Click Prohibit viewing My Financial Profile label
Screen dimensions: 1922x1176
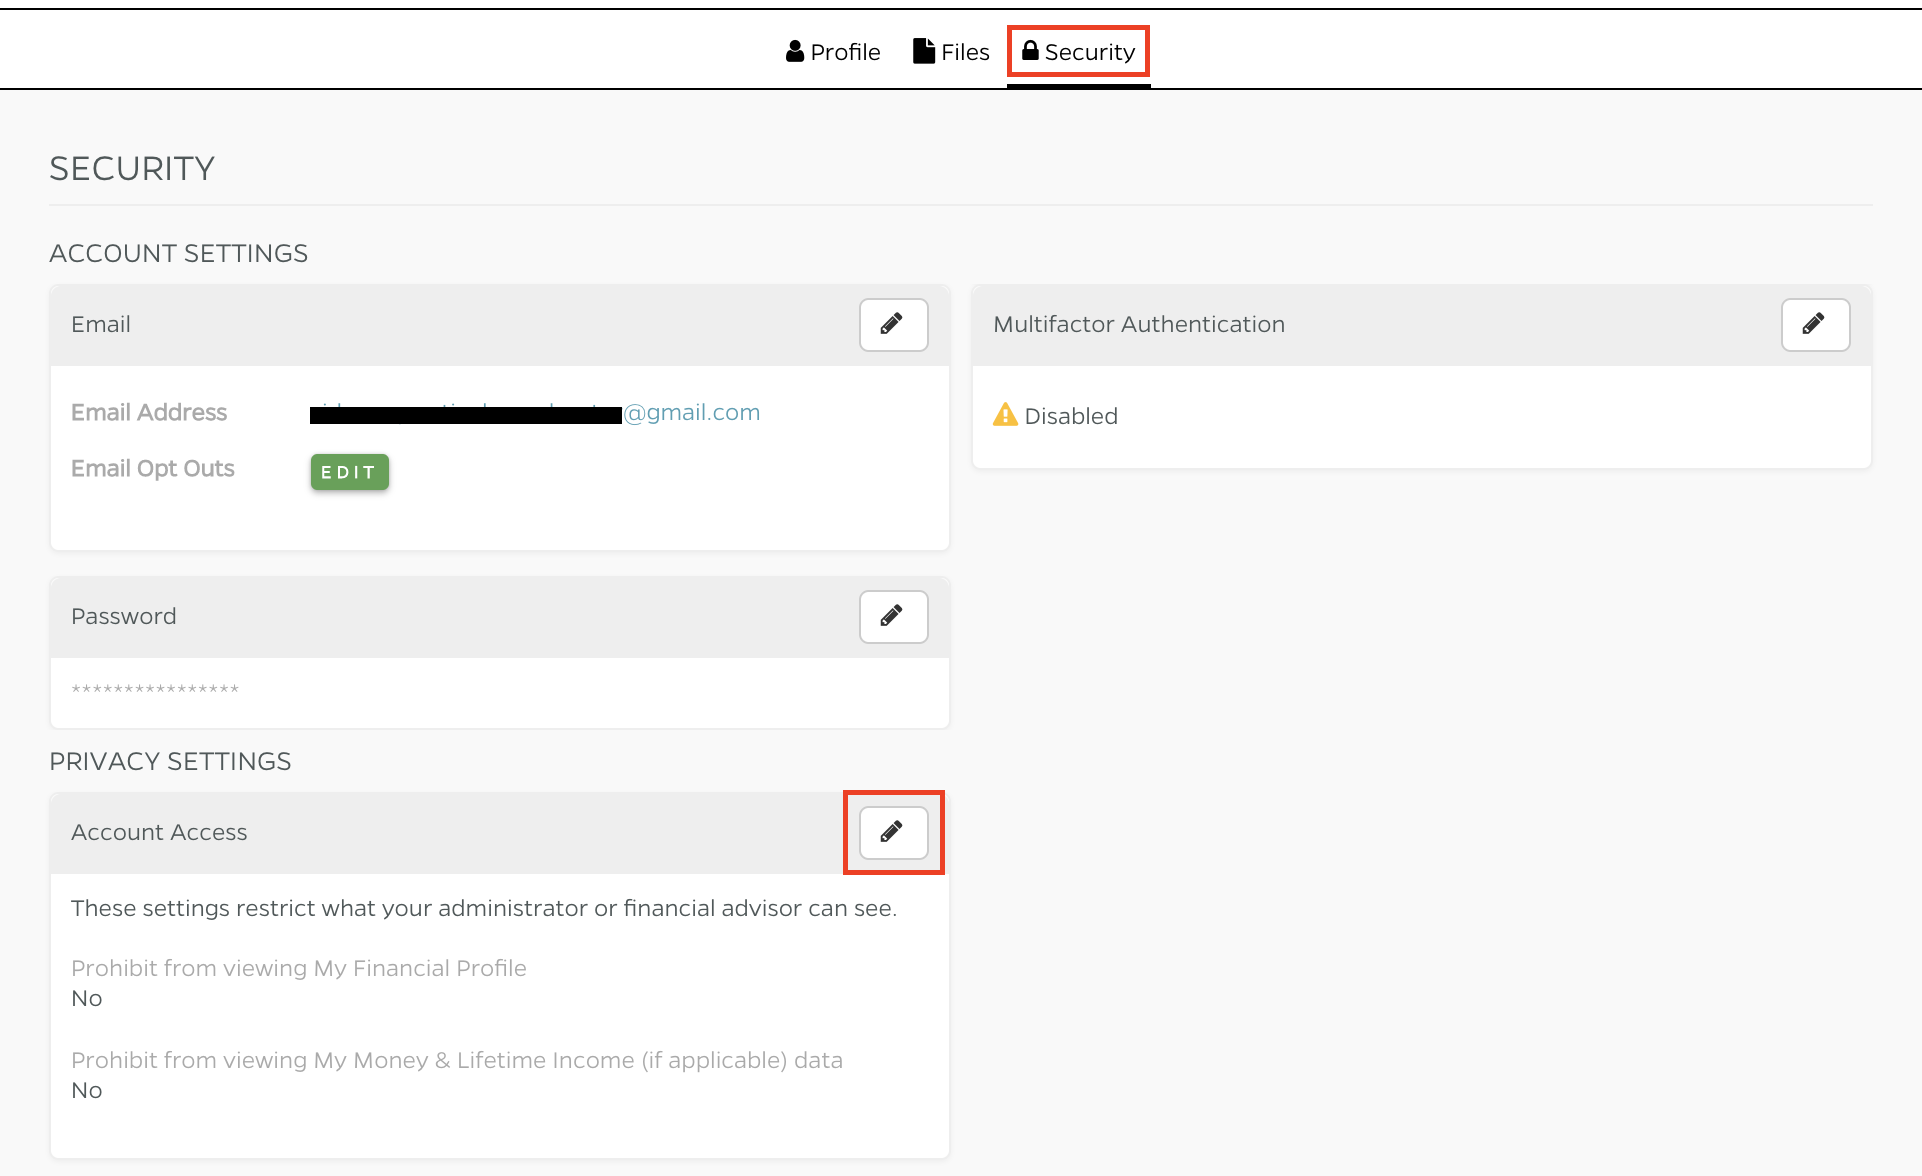[298, 969]
